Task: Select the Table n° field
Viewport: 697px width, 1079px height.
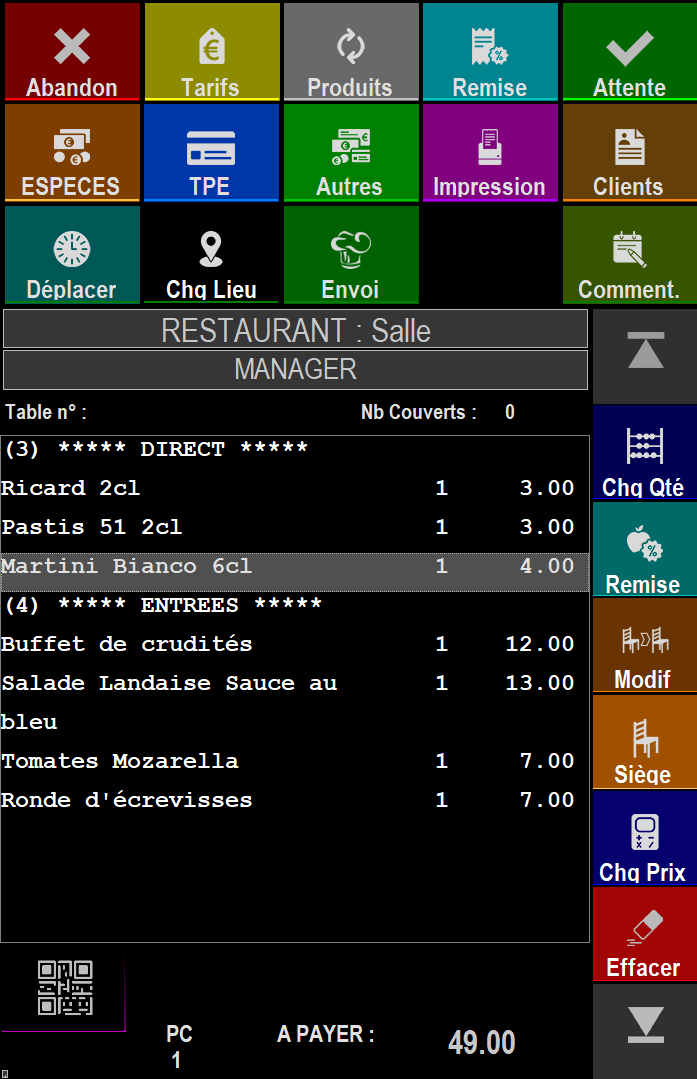Action: point(46,412)
